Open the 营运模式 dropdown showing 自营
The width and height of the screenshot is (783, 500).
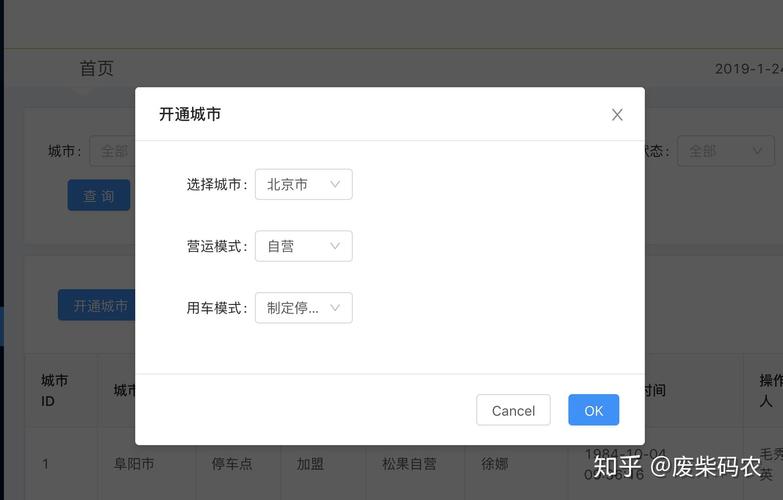click(x=304, y=246)
